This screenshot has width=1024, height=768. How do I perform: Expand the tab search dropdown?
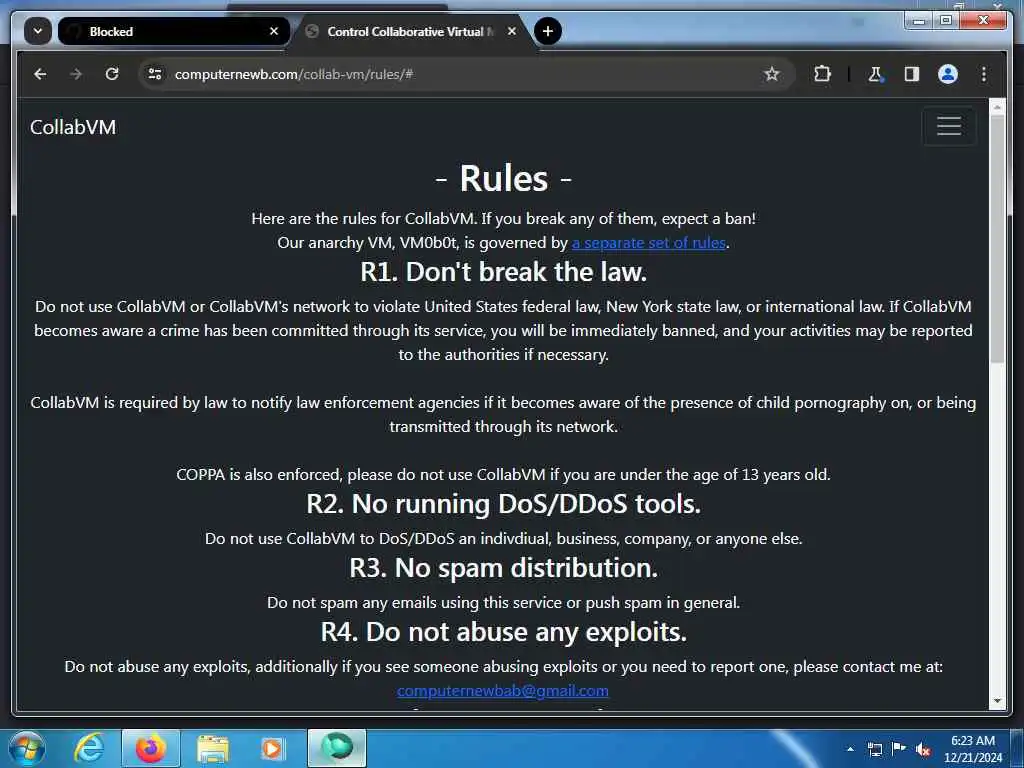[38, 31]
